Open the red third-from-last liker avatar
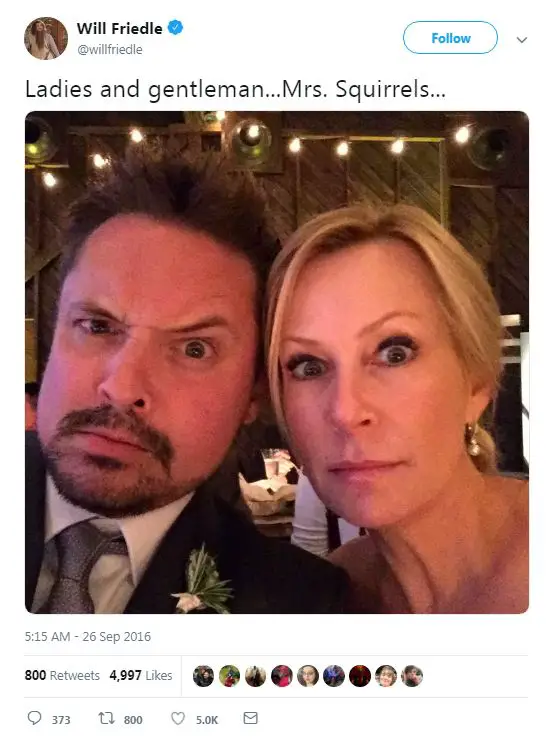The height and width of the screenshot is (751, 546). pyautogui.click(x=360, y=676)
